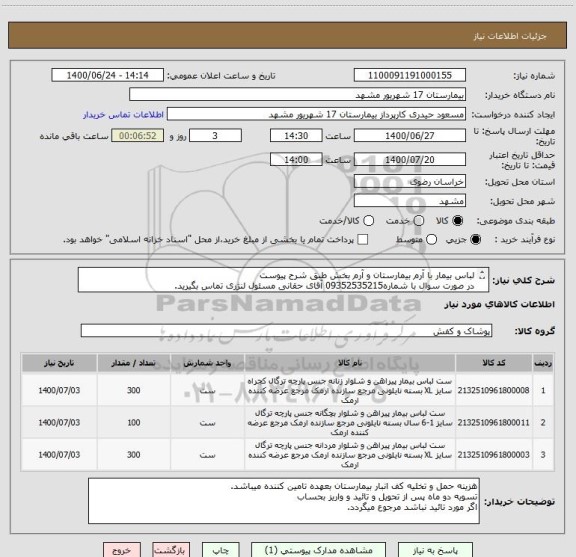Image resolution: width=576 pixels, height=557 pixels.
Task: Select item code 2132510961800003
Action: [x=493, y=454]
